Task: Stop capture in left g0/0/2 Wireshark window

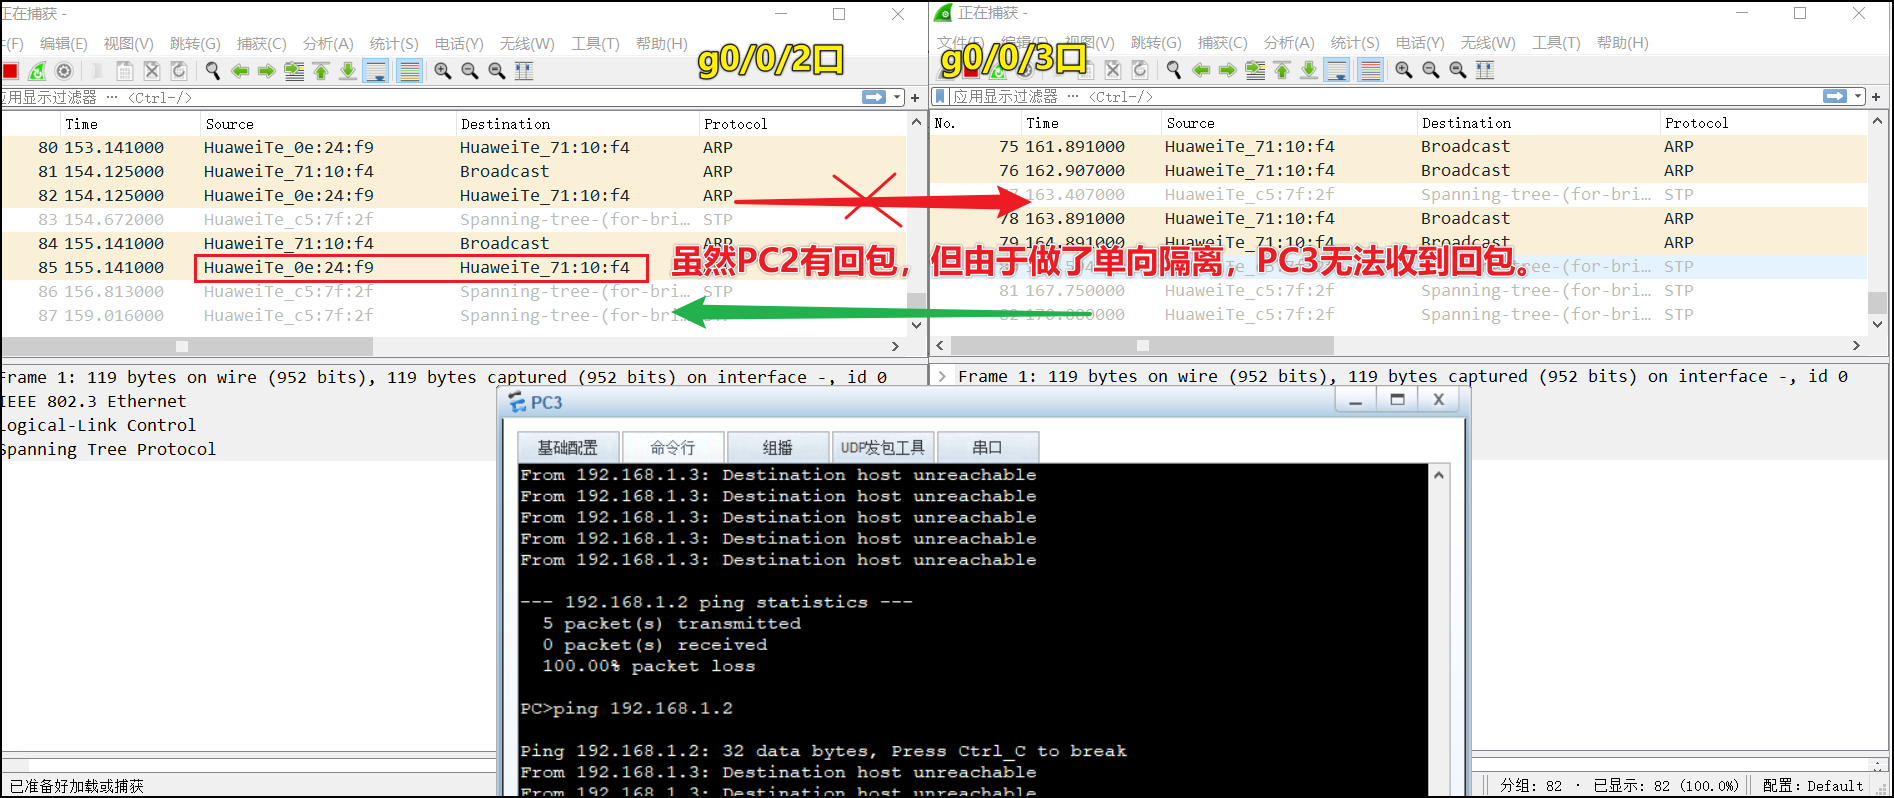Action: click(x=11, y=71)
